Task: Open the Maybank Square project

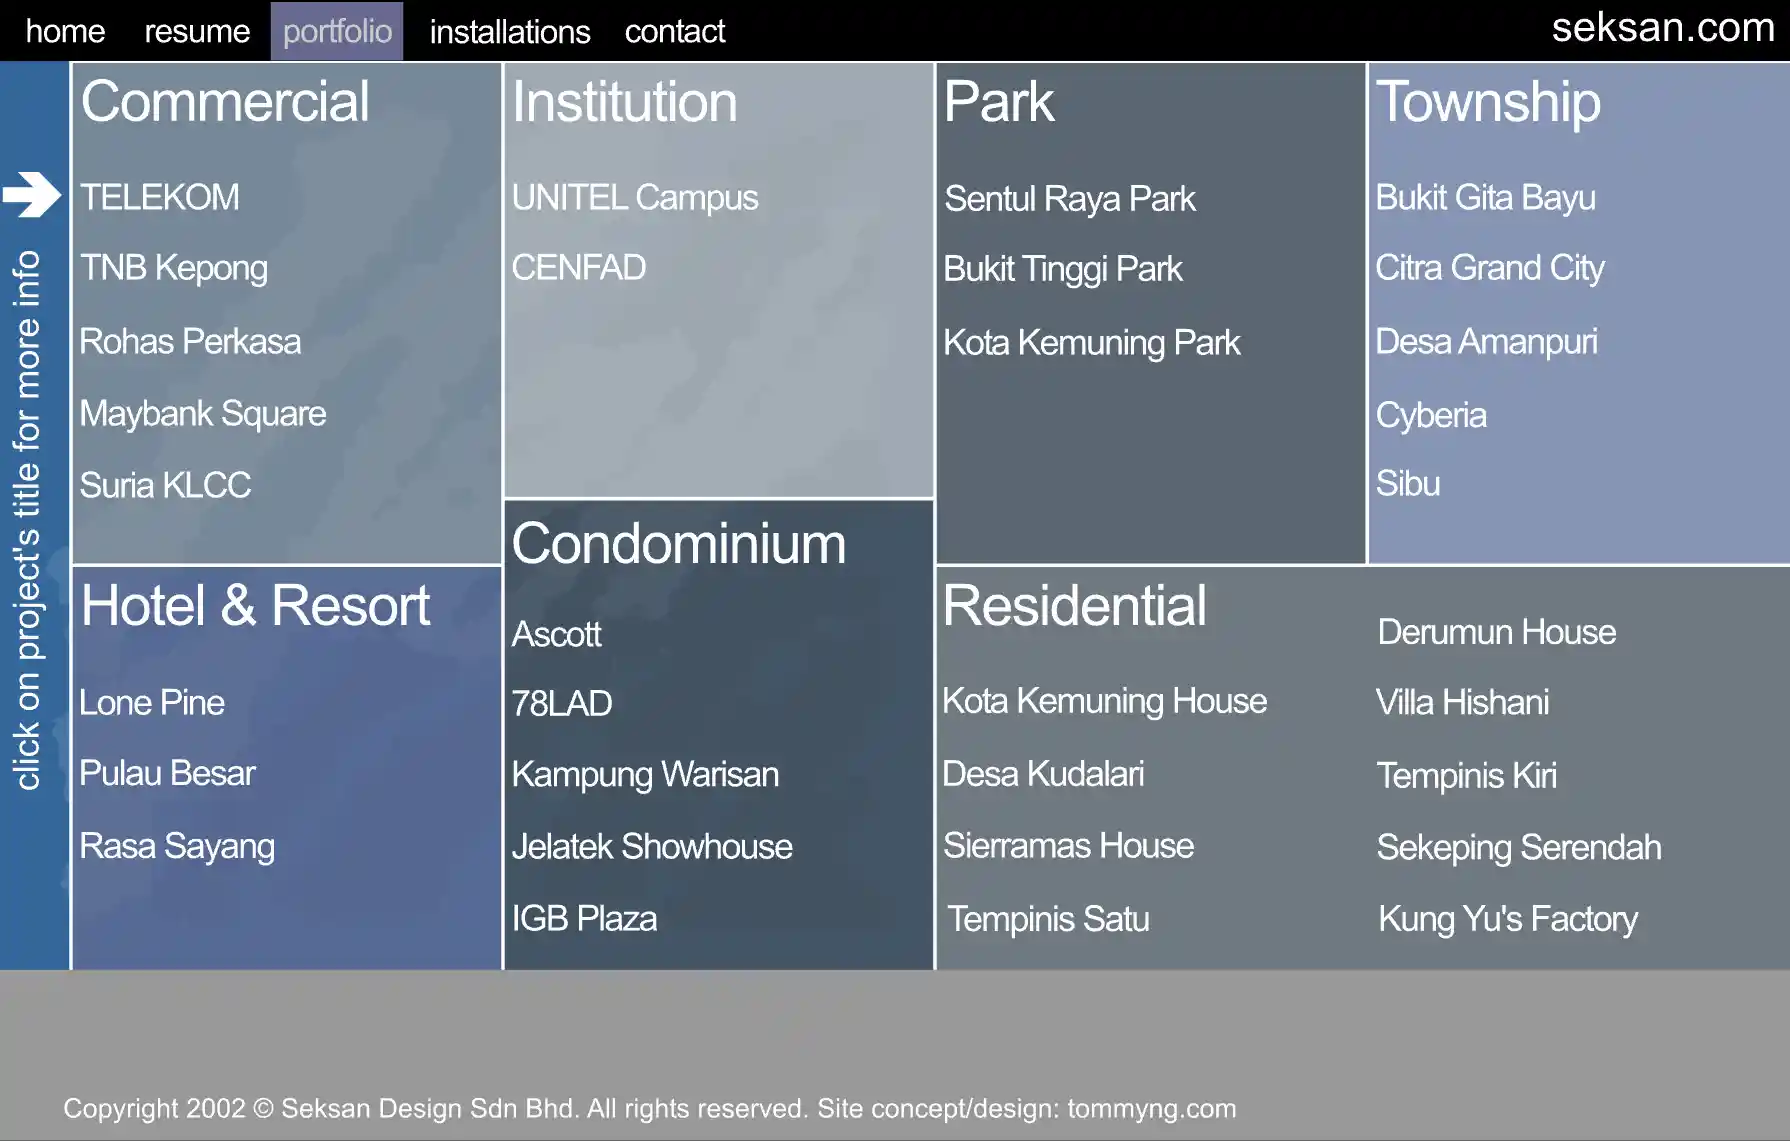Action: pos(203,414)
